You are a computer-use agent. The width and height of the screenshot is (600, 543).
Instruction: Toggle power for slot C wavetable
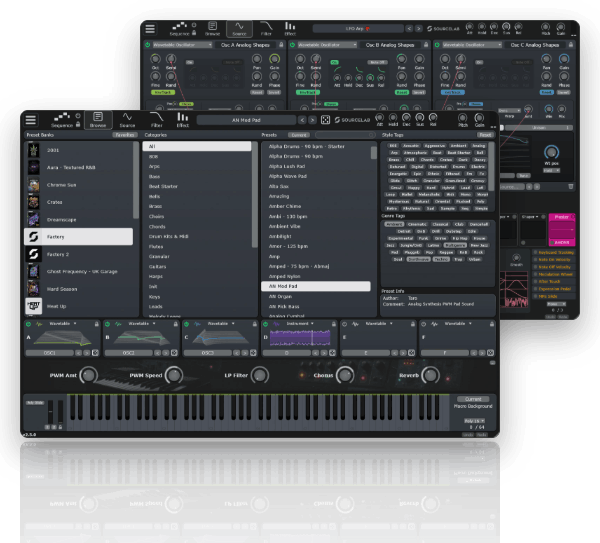coord(187,324)
